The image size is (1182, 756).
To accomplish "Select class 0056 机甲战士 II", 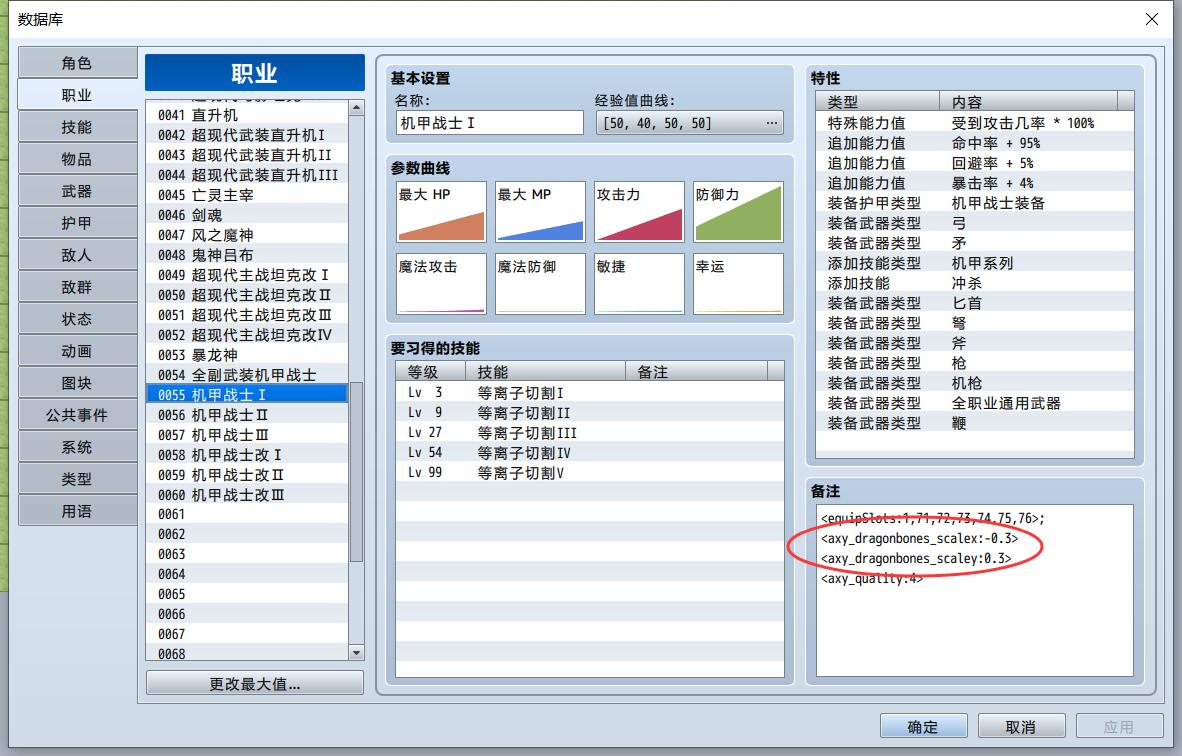I will pos(247,415).
